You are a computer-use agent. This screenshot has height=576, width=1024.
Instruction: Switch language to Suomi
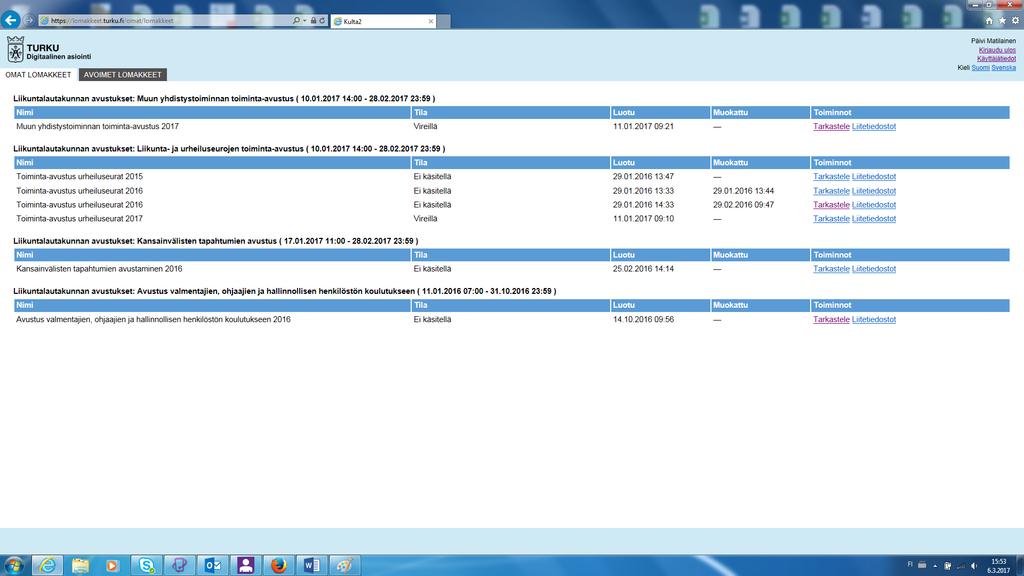[980, 68]
